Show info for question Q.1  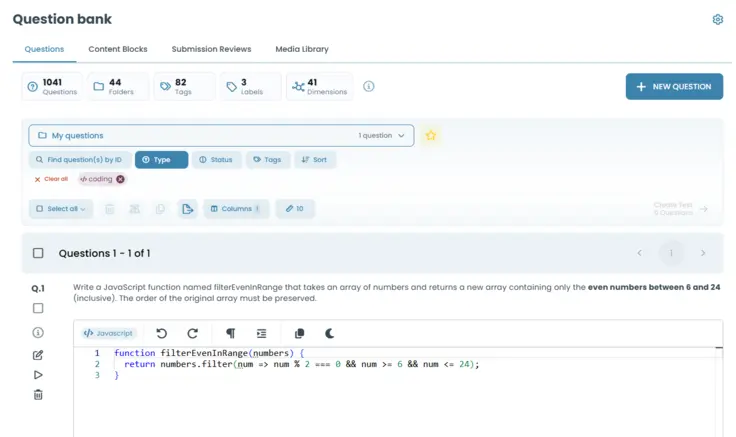[38, 332]
